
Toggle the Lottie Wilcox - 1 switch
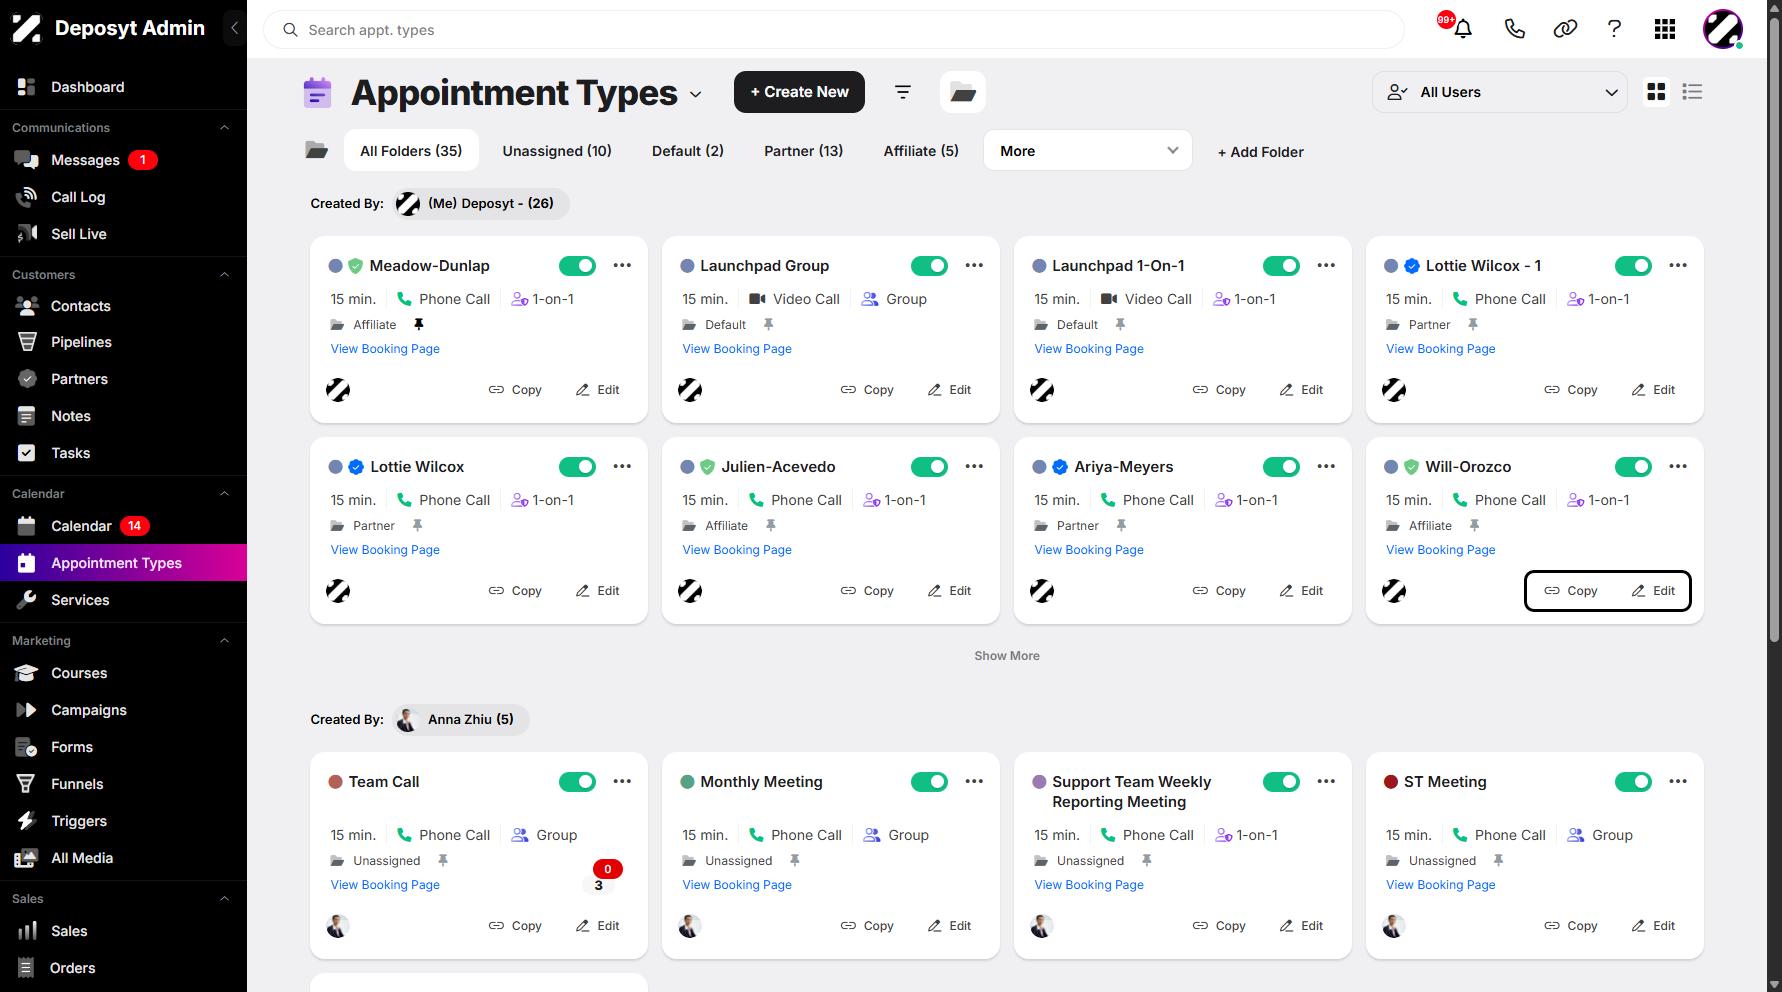(x=1633, y=266)
